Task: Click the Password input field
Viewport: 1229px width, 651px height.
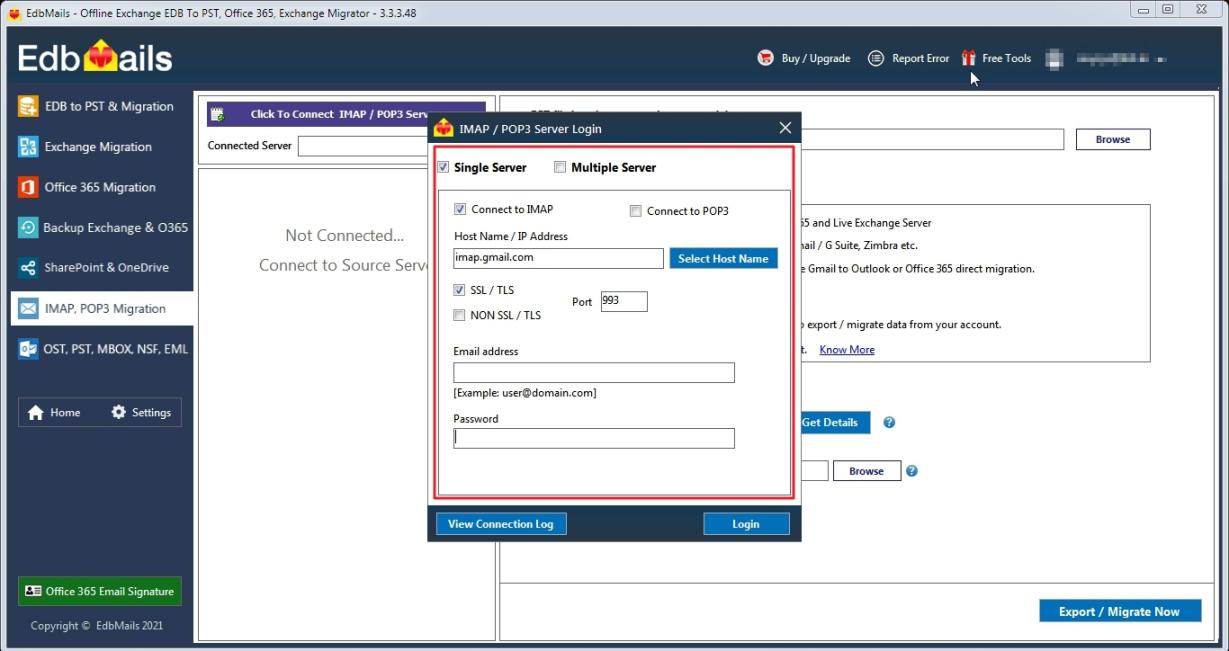Action: (594, 438)
